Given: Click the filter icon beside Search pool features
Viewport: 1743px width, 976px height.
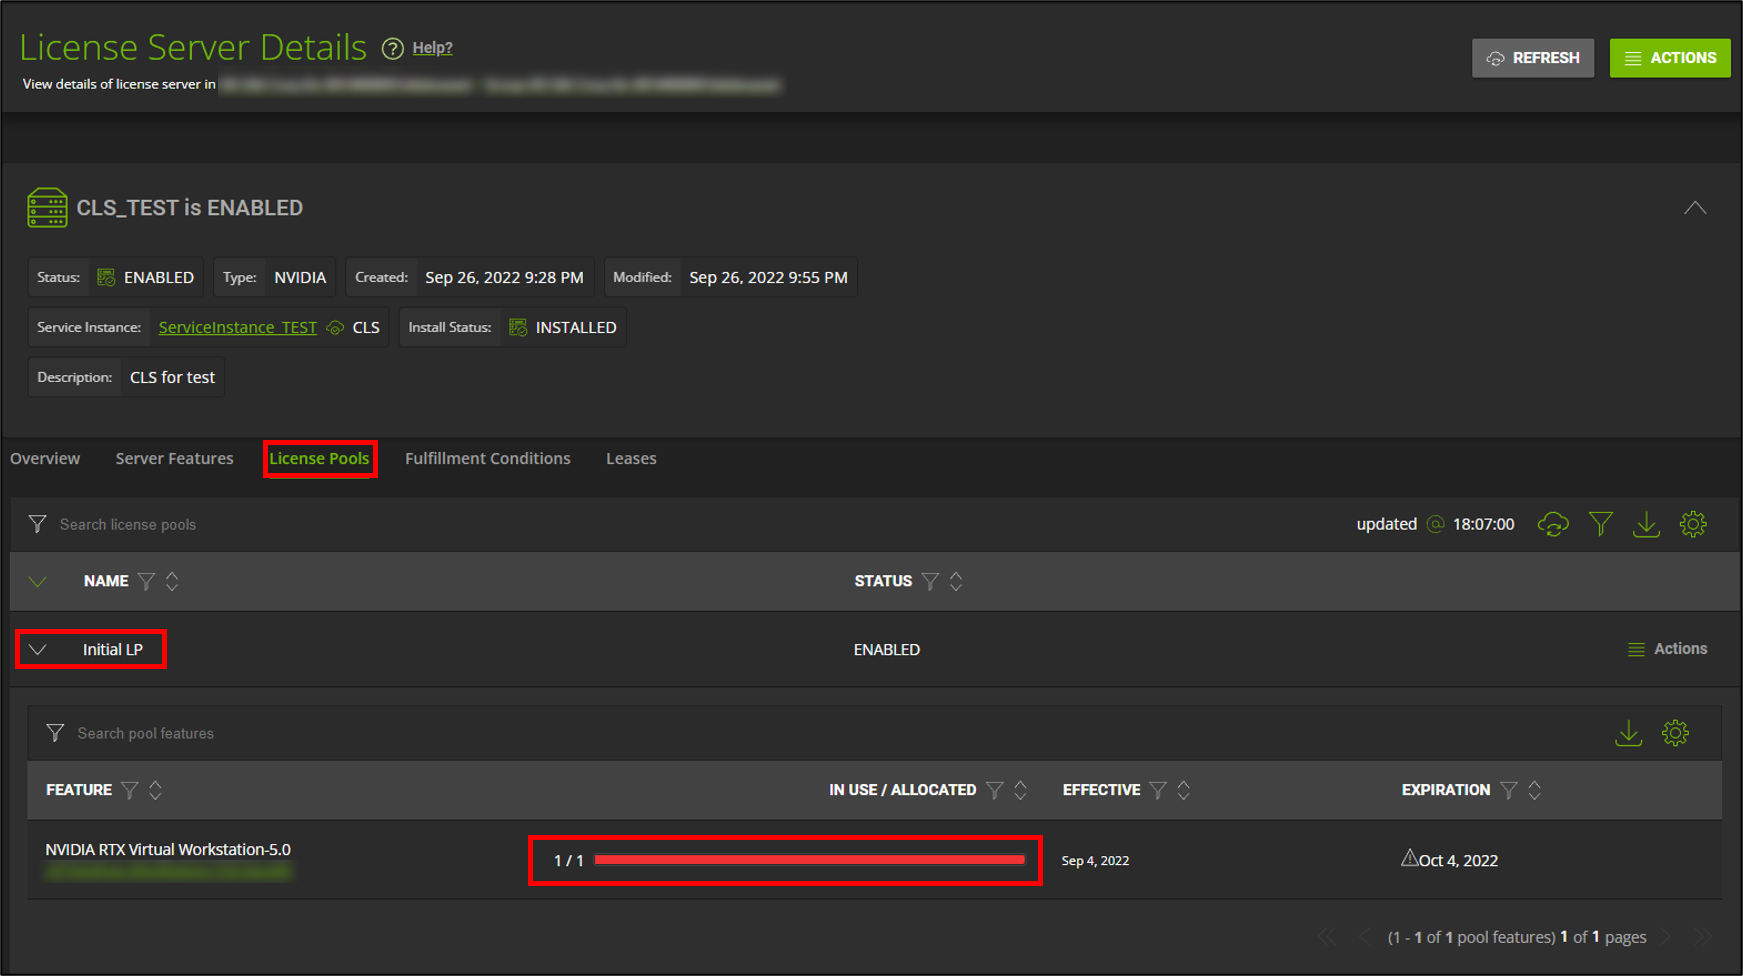Looking at the screenshot, I should (55, 733).
